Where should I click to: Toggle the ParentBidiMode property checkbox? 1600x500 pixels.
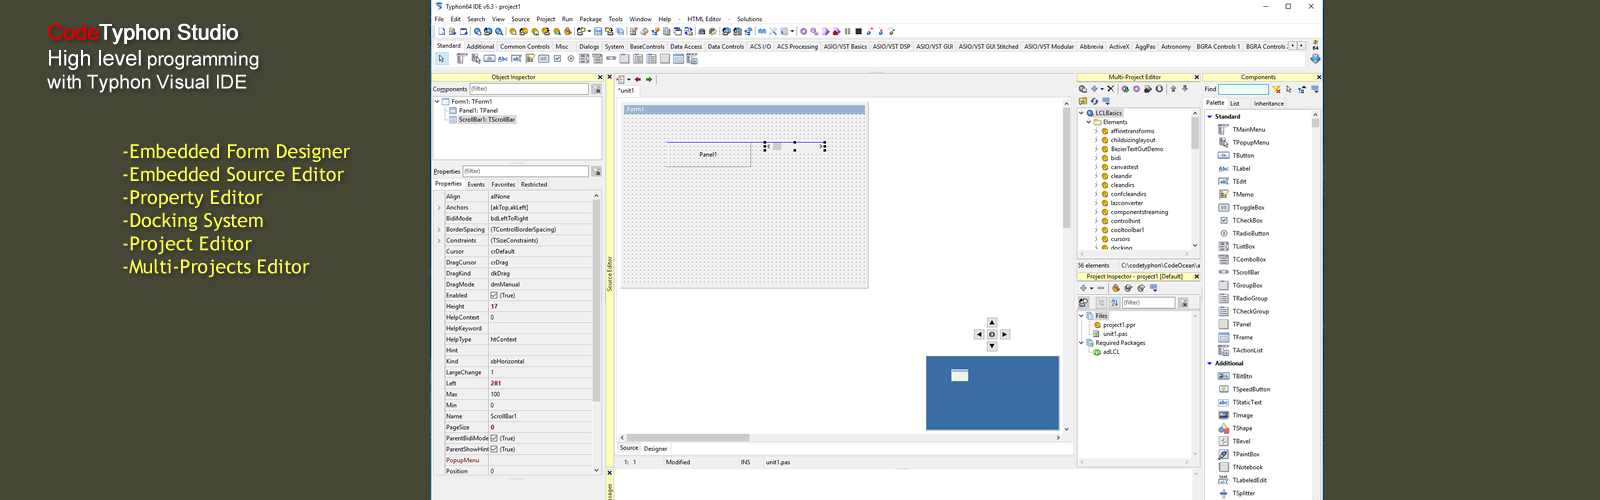tap(494, 438)
